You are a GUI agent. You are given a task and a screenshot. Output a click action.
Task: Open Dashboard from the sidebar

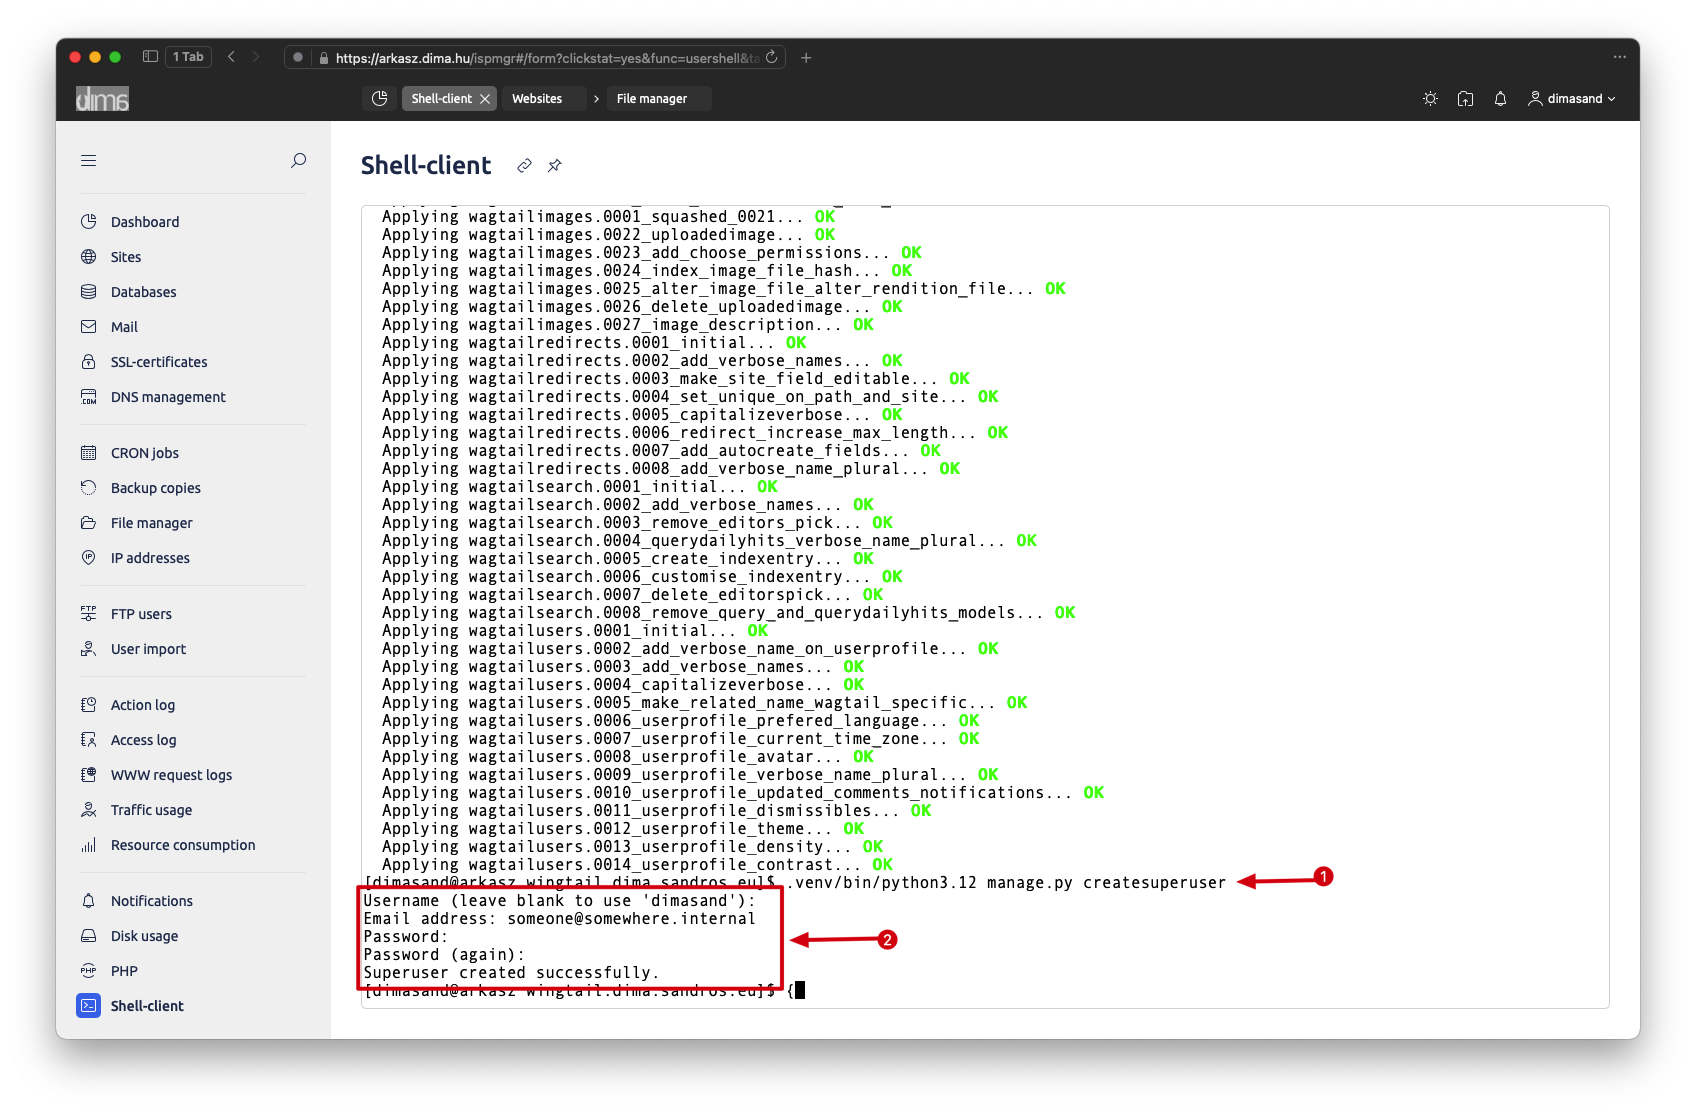[x=145, y=222]
